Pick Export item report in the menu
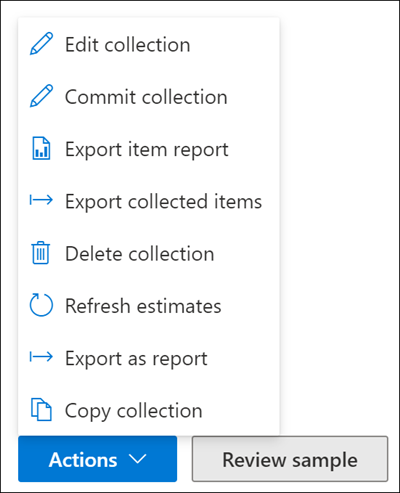The image size is (400, 493). (149, 149)
